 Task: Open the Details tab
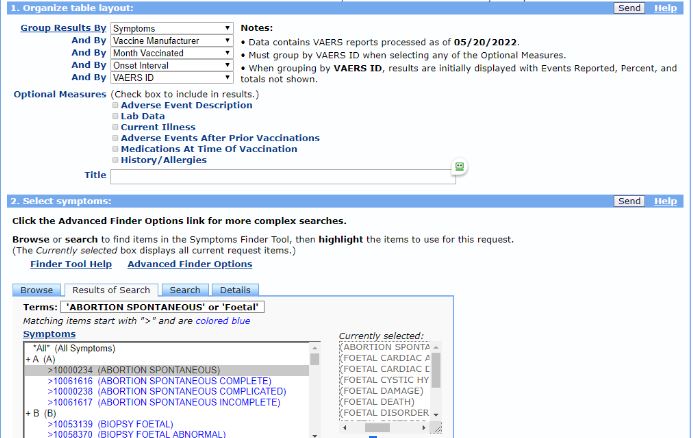pyautogui.click(x=235, y=290)
